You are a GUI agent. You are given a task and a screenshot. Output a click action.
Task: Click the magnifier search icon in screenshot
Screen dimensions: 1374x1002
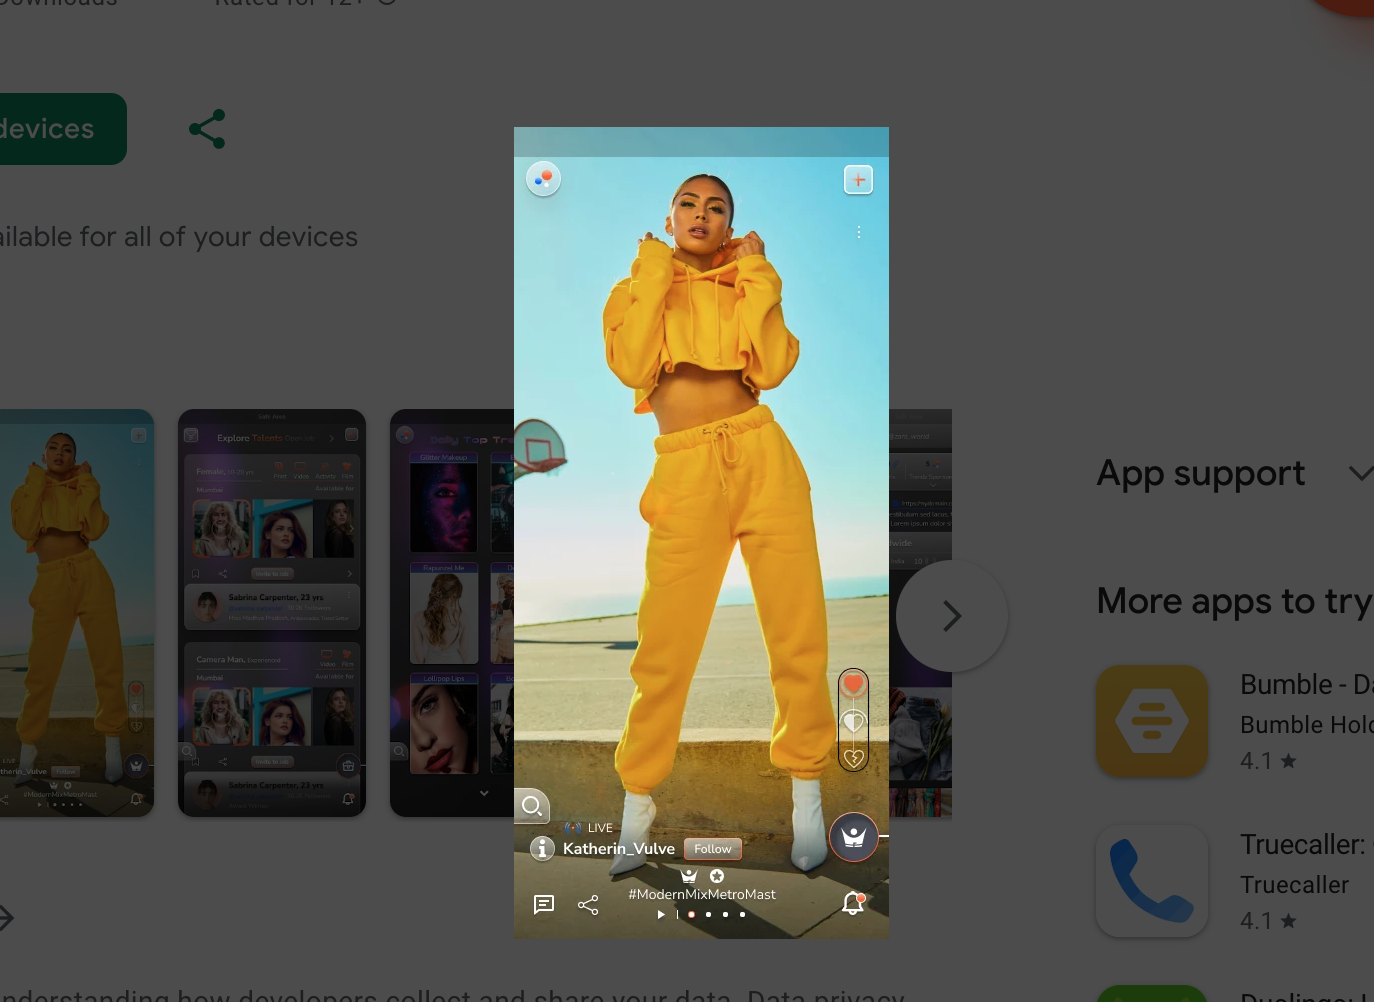click(x=532, y=805)
